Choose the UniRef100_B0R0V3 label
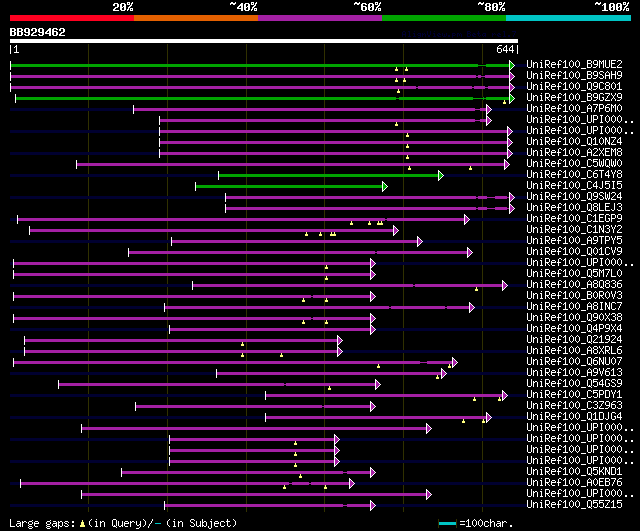640x531 pixels. pos(574,295)
